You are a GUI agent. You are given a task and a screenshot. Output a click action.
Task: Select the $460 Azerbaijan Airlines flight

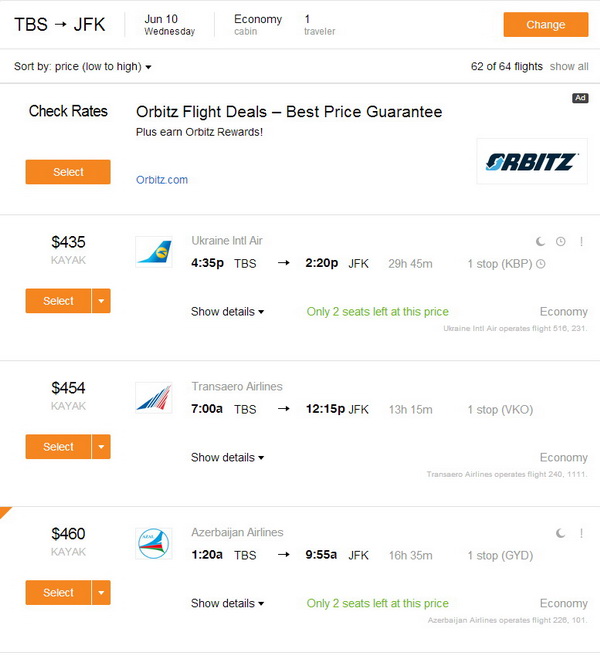pyautogui.click(x=58, y=593)
